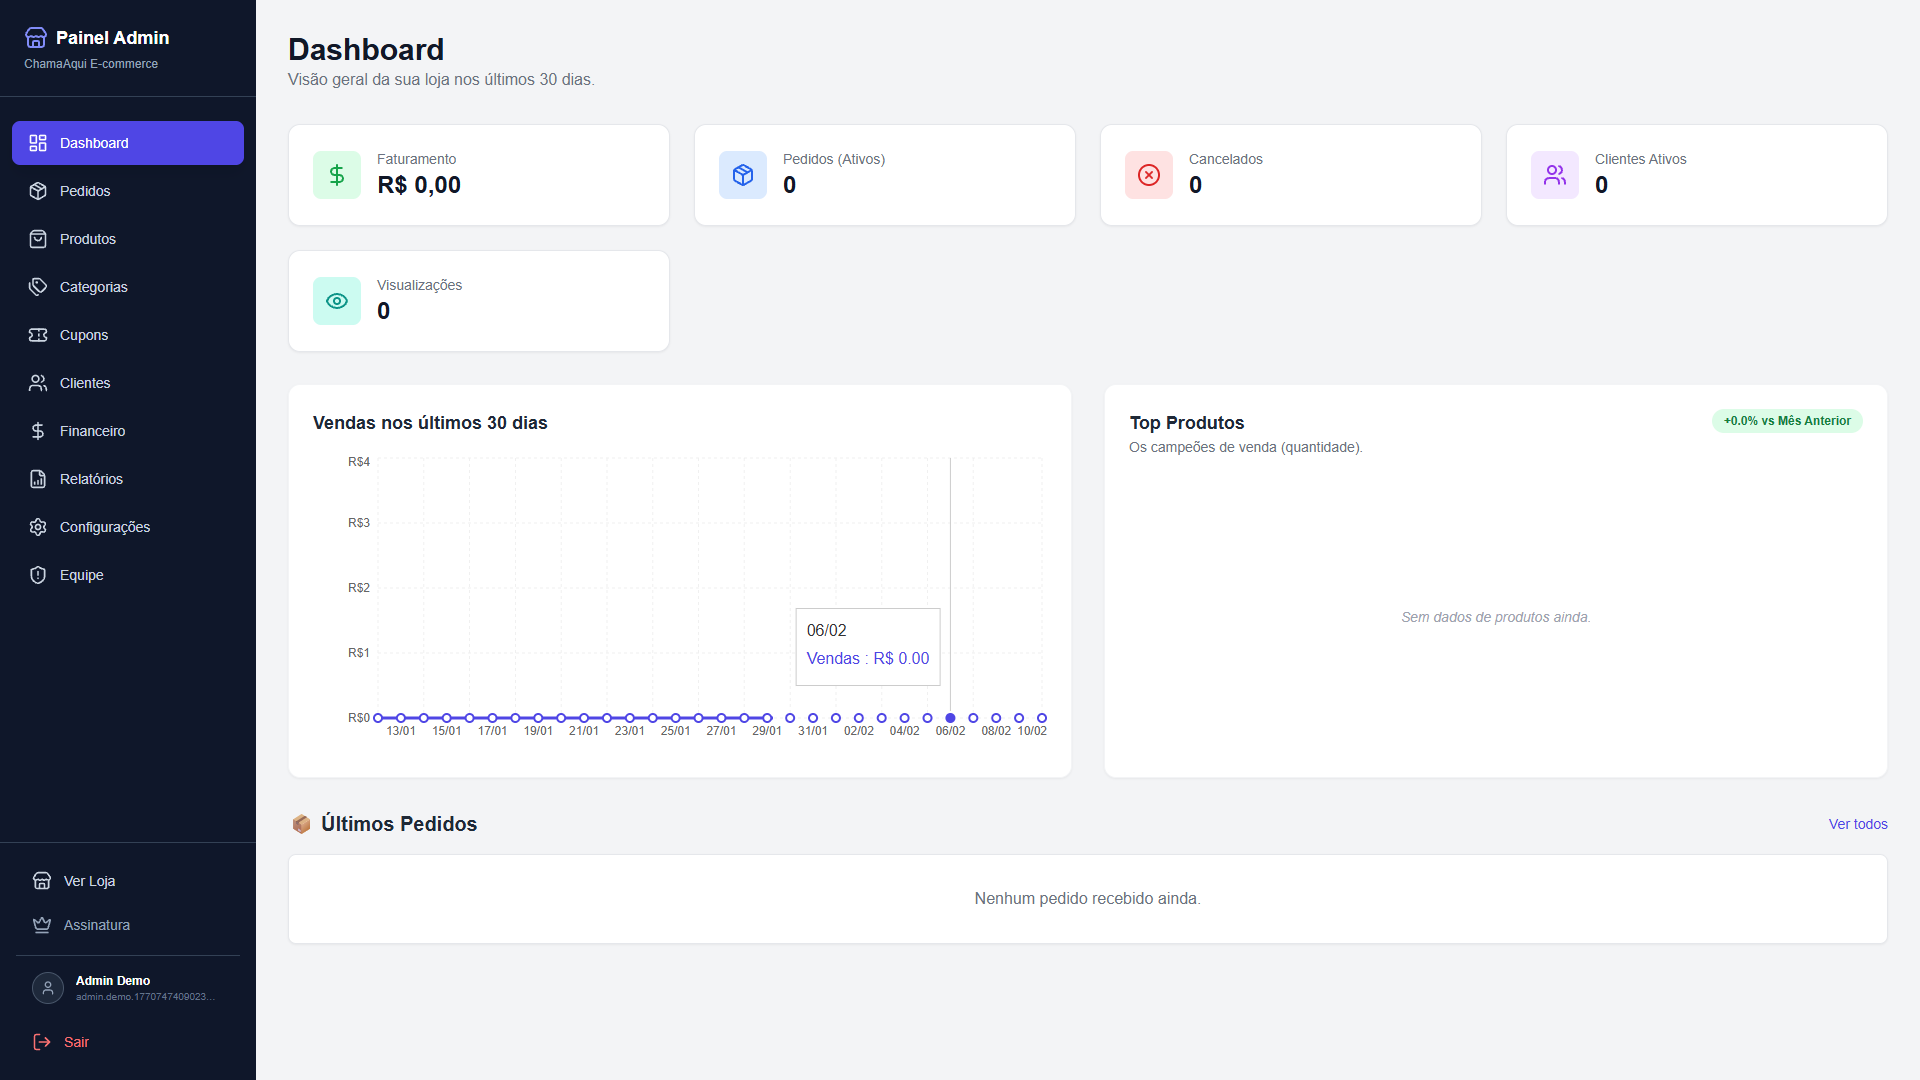Click the package emoji beside Últimos Pedidos
Image resolution: width=1920 pixels, height=1080 pixels.
coord(301,824)
